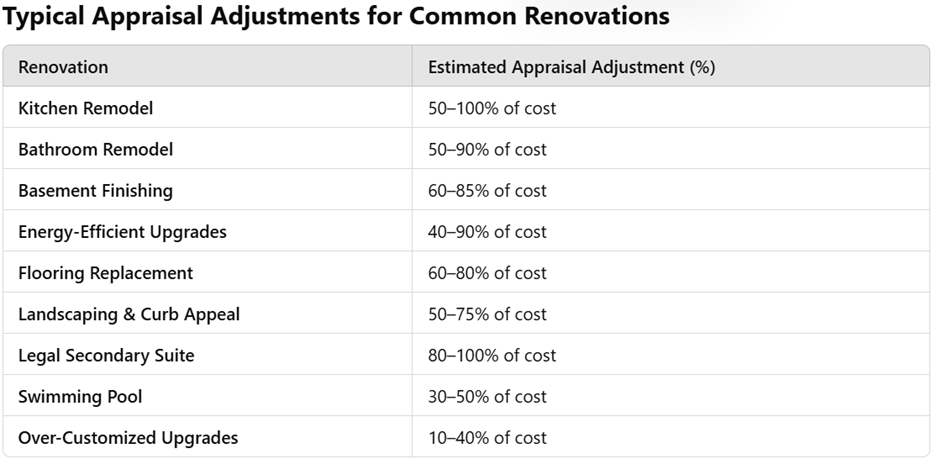Click the 'Bathroom Remodel' row label
This screenshot has height=459, width=937.
click(x=95, y=149)
